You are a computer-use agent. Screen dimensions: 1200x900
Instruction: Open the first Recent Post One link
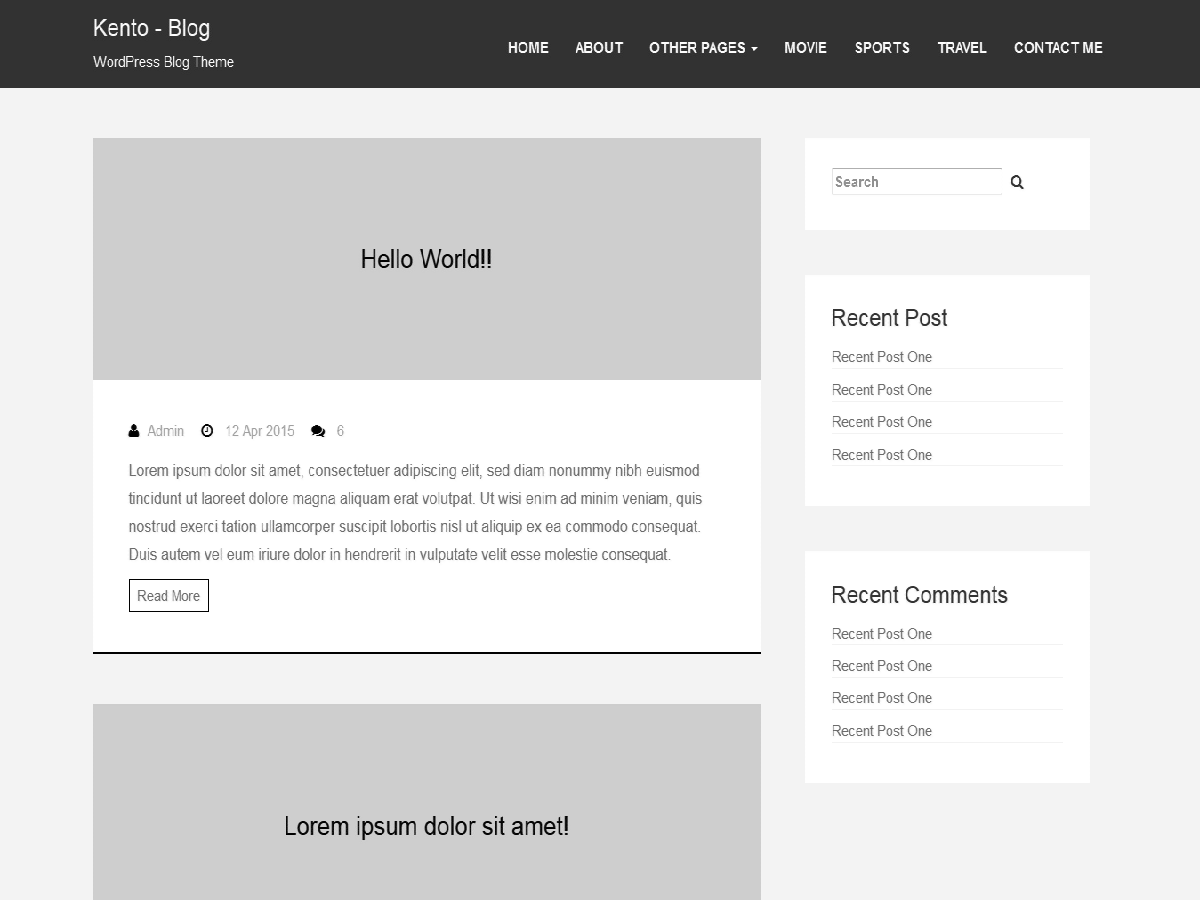pyautogui.click(x=881, y=357)
